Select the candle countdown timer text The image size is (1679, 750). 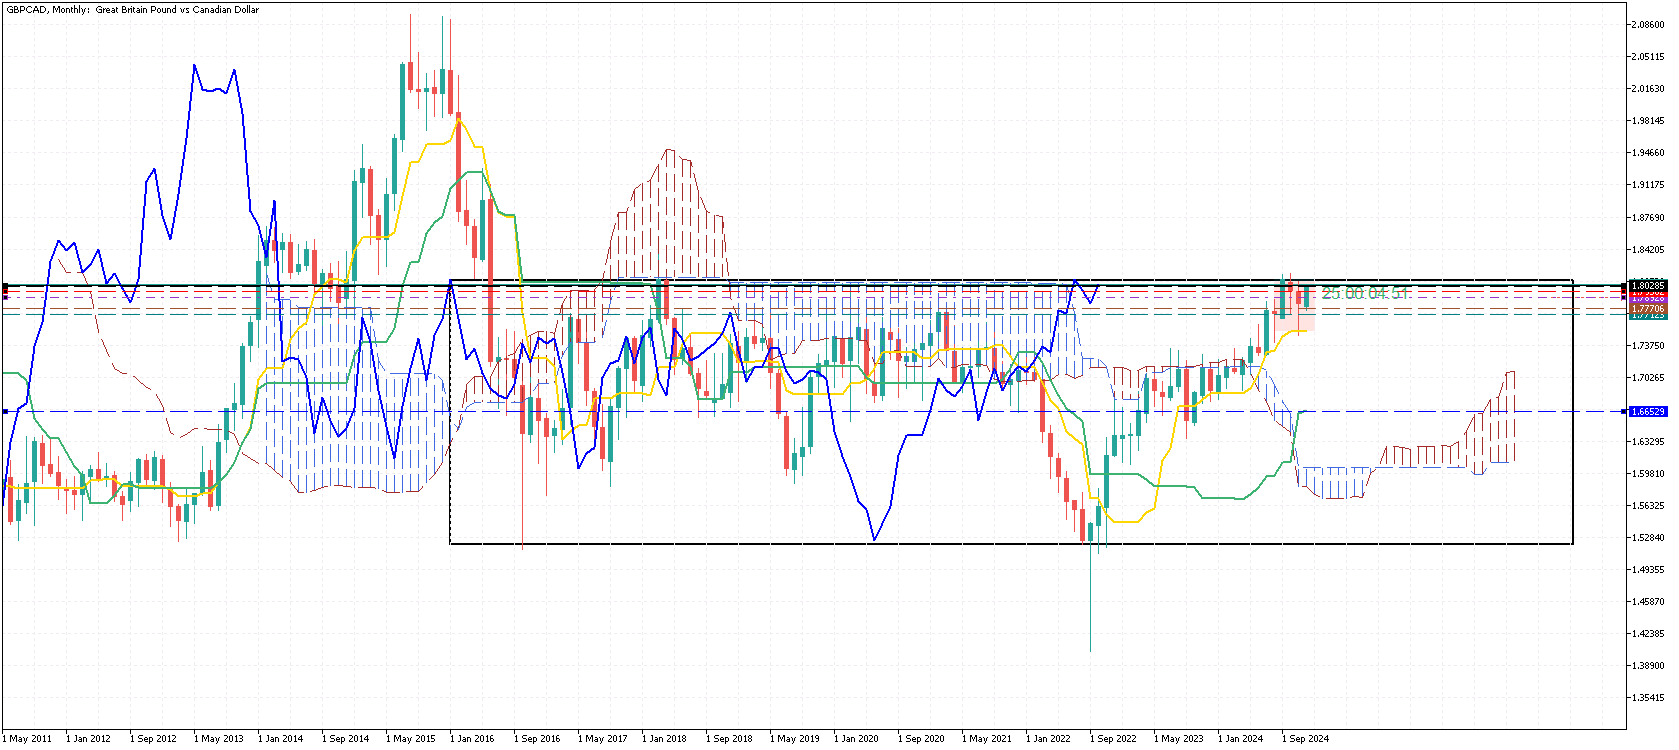(1365, 293)
